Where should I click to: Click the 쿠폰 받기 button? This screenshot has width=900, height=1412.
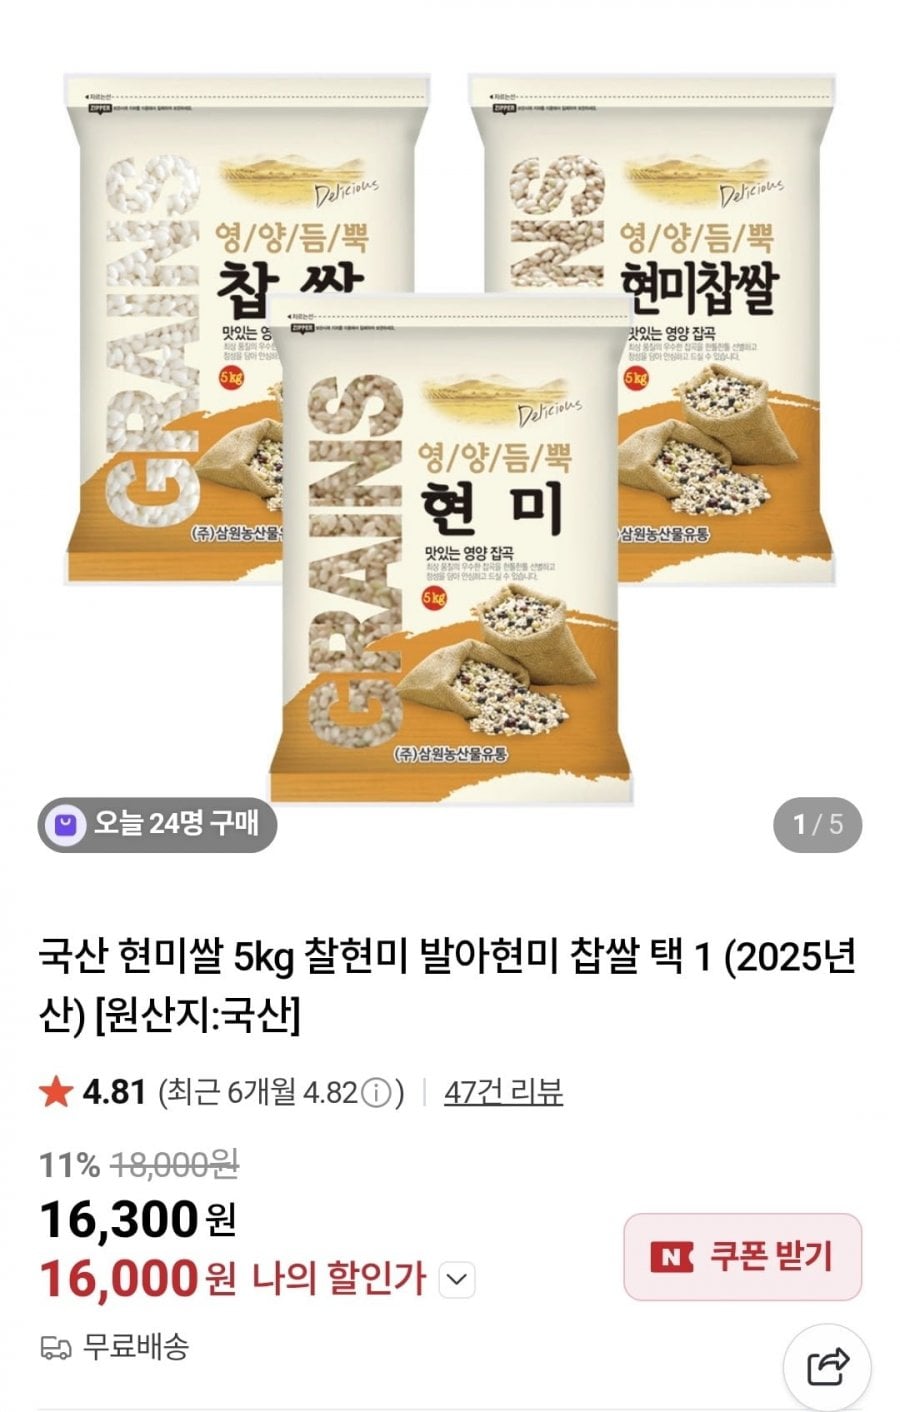[742, 1257]
